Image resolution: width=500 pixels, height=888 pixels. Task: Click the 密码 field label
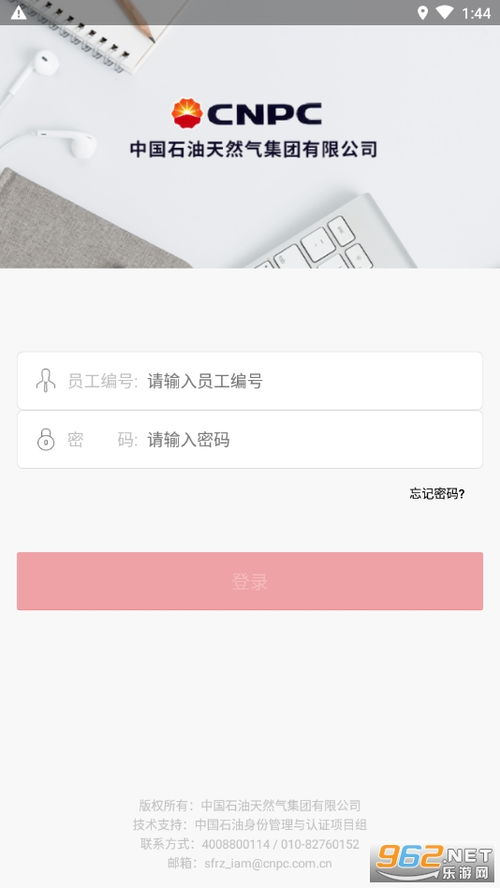pos(102,439)
